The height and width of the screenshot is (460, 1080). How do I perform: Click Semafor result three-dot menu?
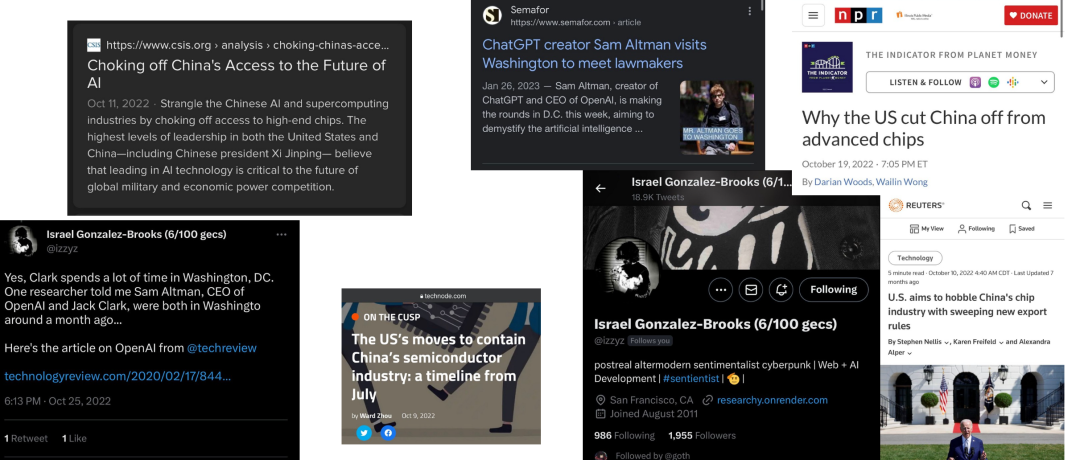749,11
